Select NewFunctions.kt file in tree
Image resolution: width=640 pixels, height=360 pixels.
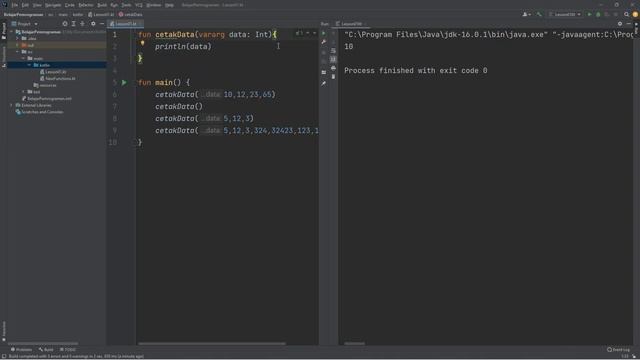(x=58, y=78)
